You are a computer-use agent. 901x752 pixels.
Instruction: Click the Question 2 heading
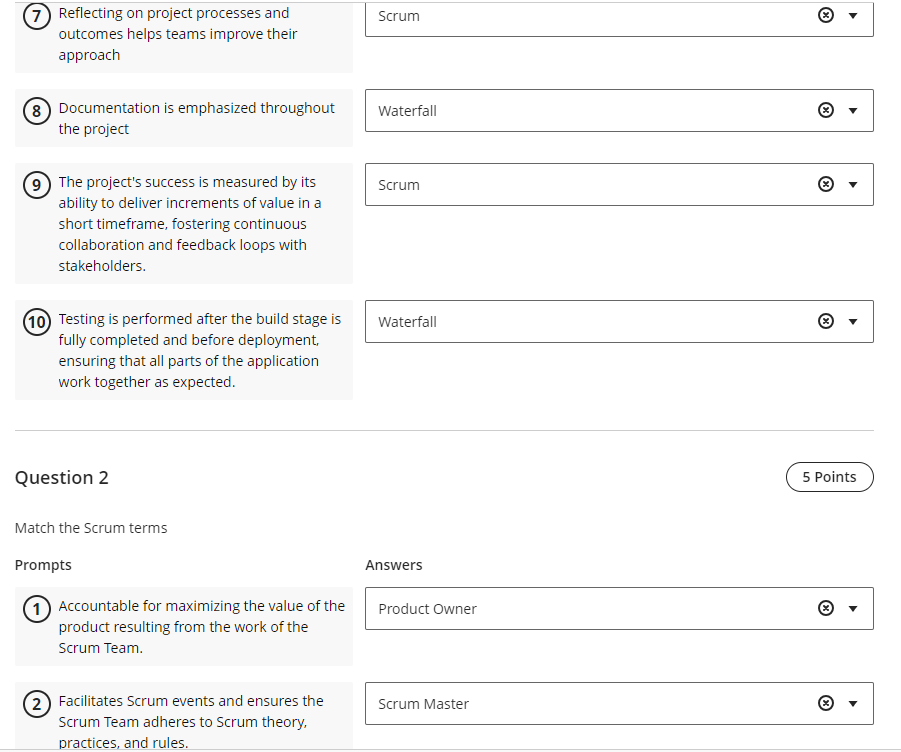pyautogui.click(x=61, y=477)
